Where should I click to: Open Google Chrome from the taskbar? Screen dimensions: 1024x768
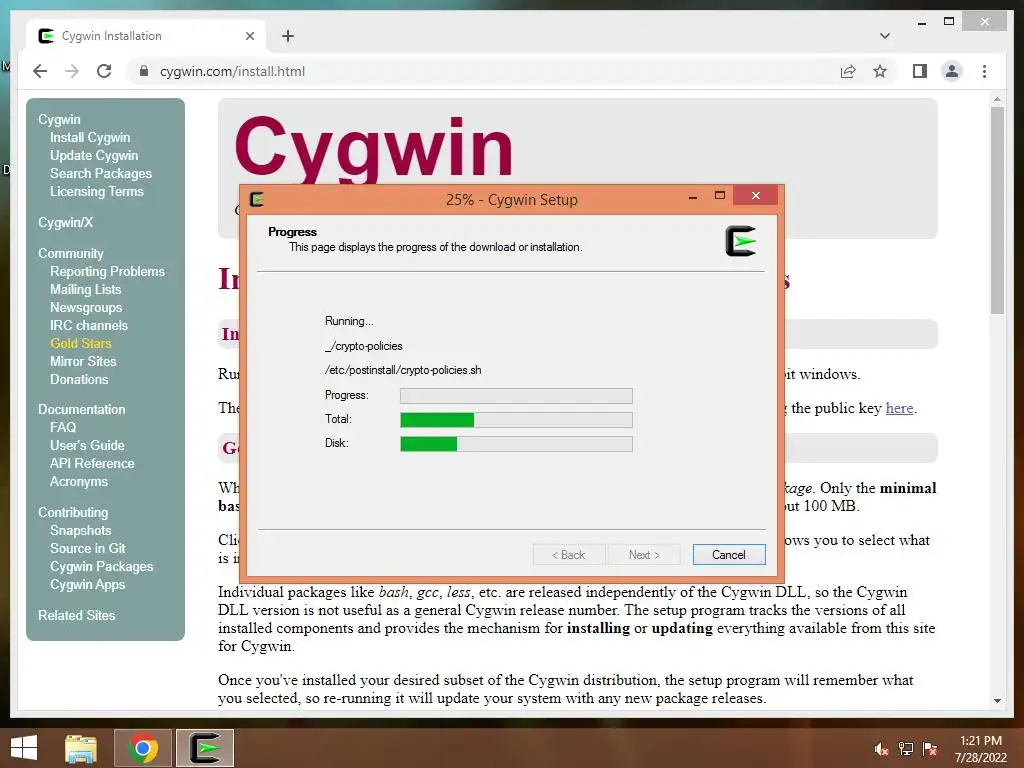(143, 748)
